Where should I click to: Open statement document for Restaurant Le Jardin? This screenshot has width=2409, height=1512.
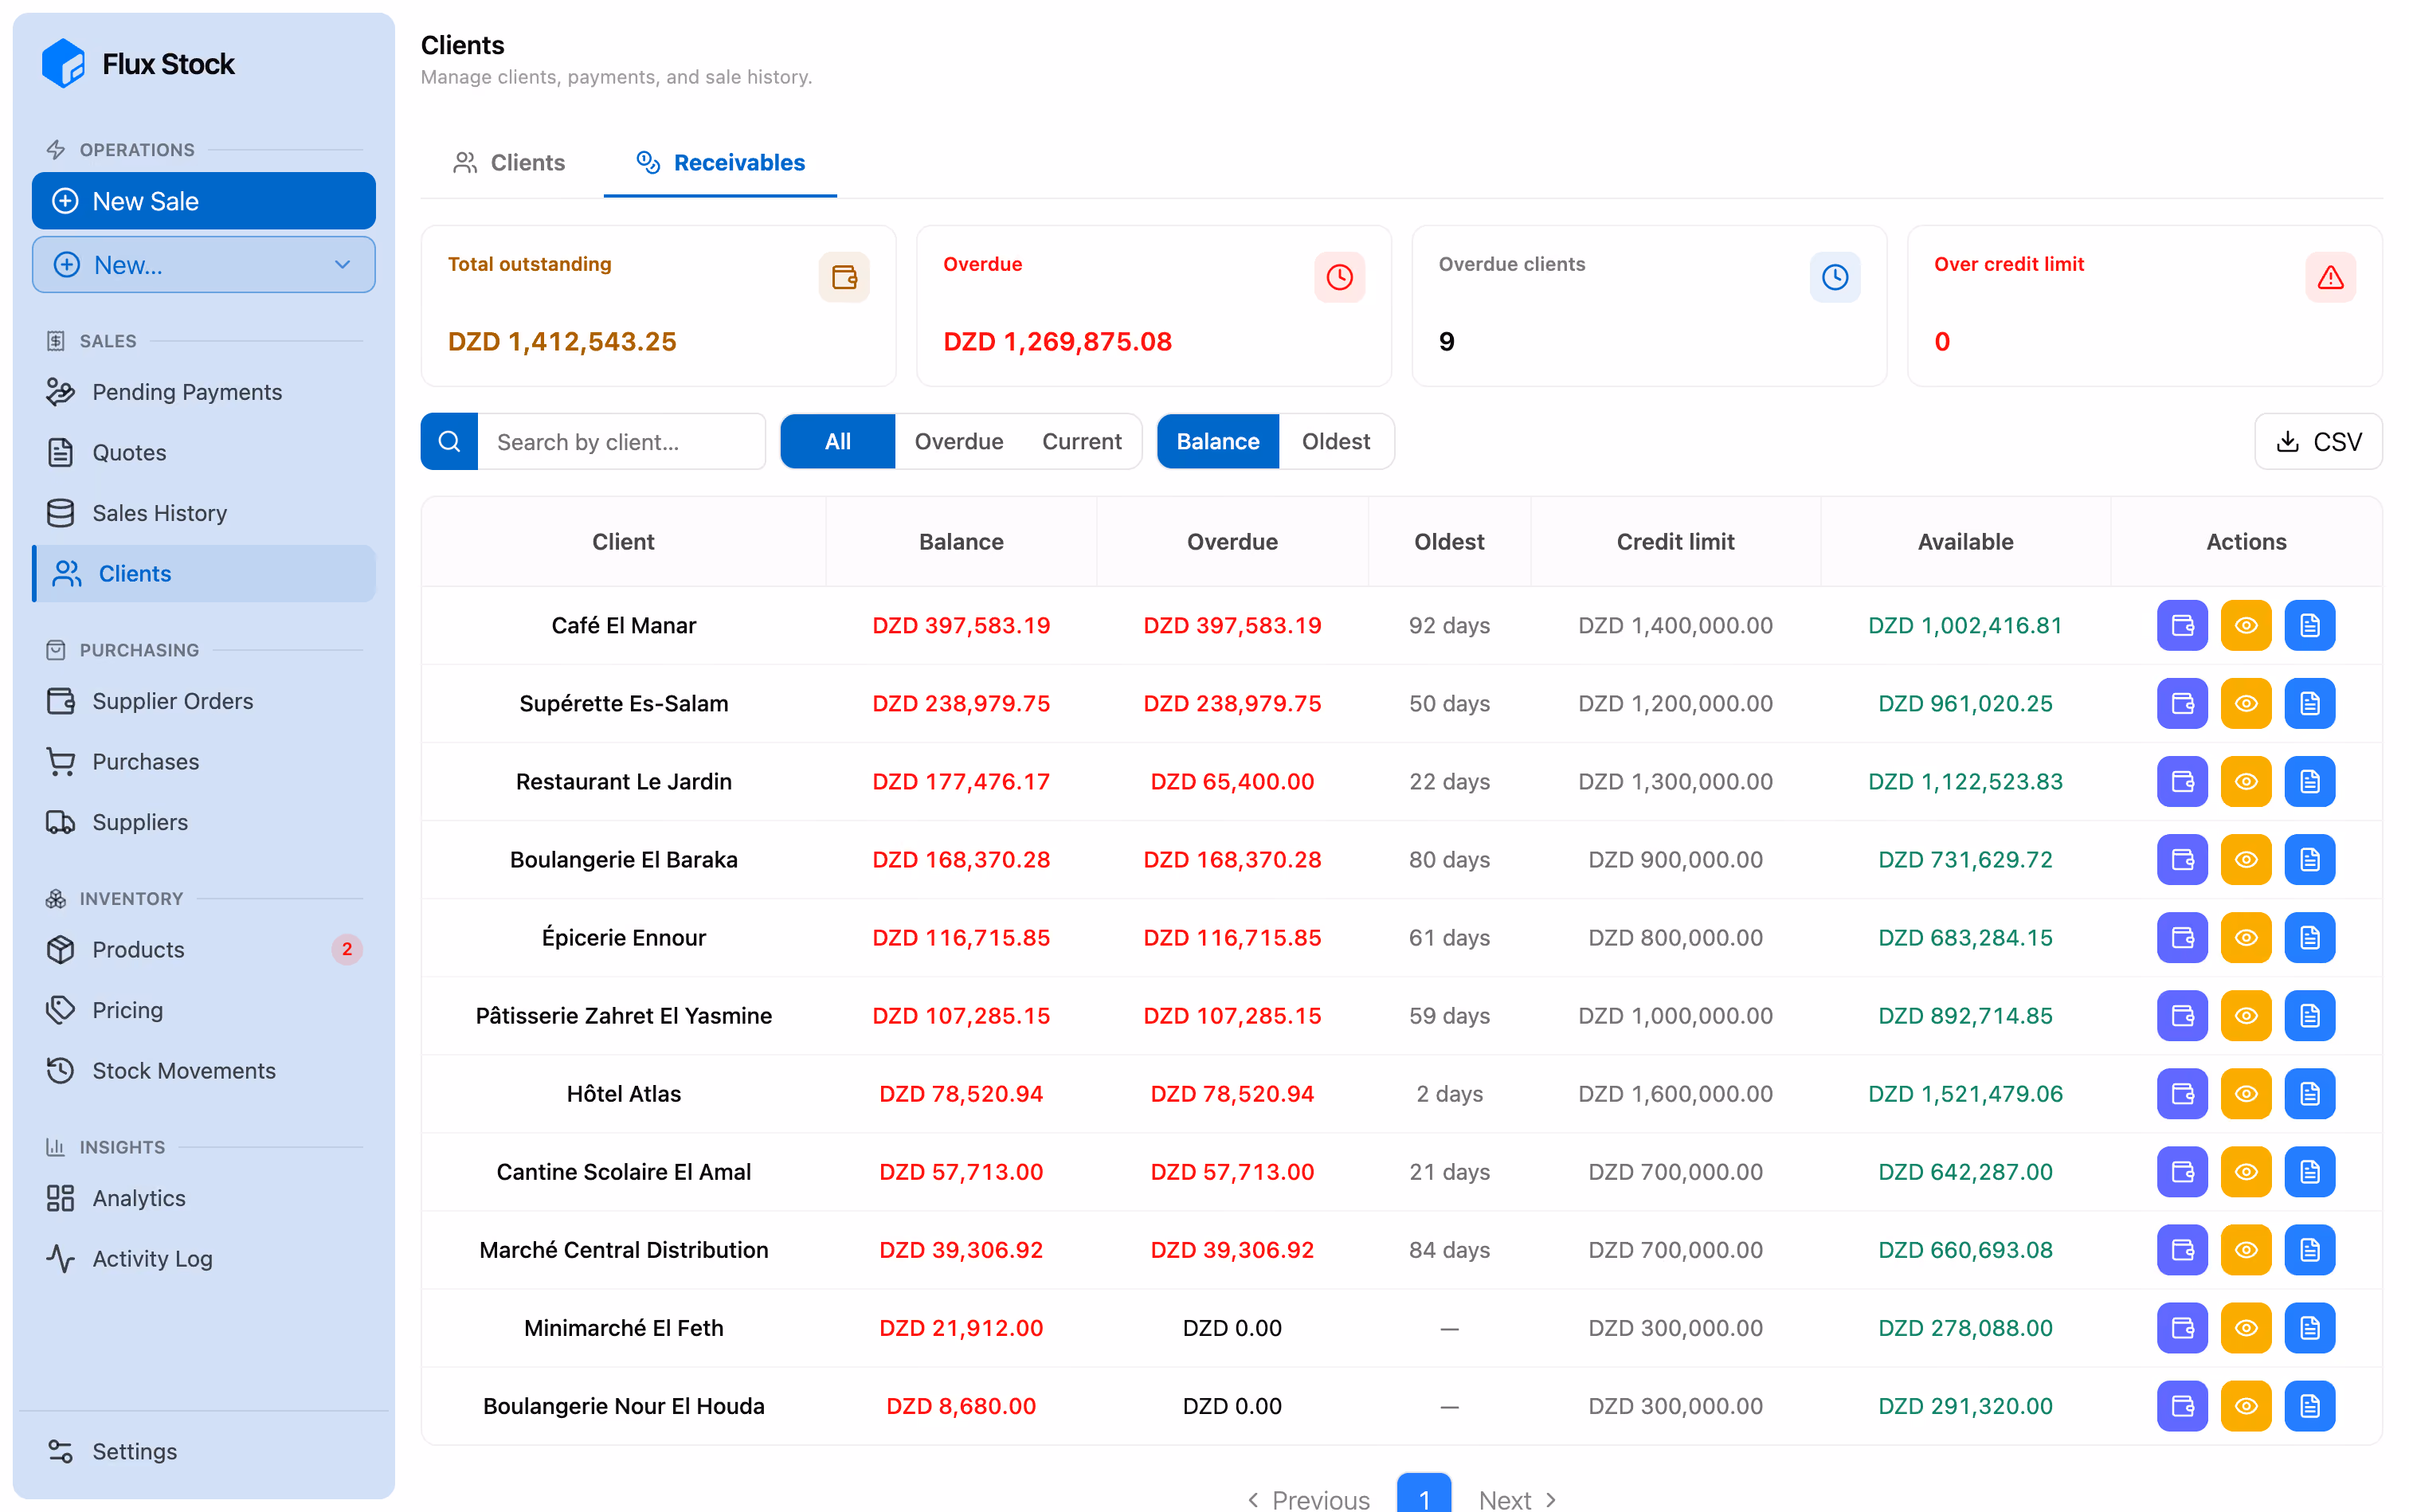click(2309, 781)
